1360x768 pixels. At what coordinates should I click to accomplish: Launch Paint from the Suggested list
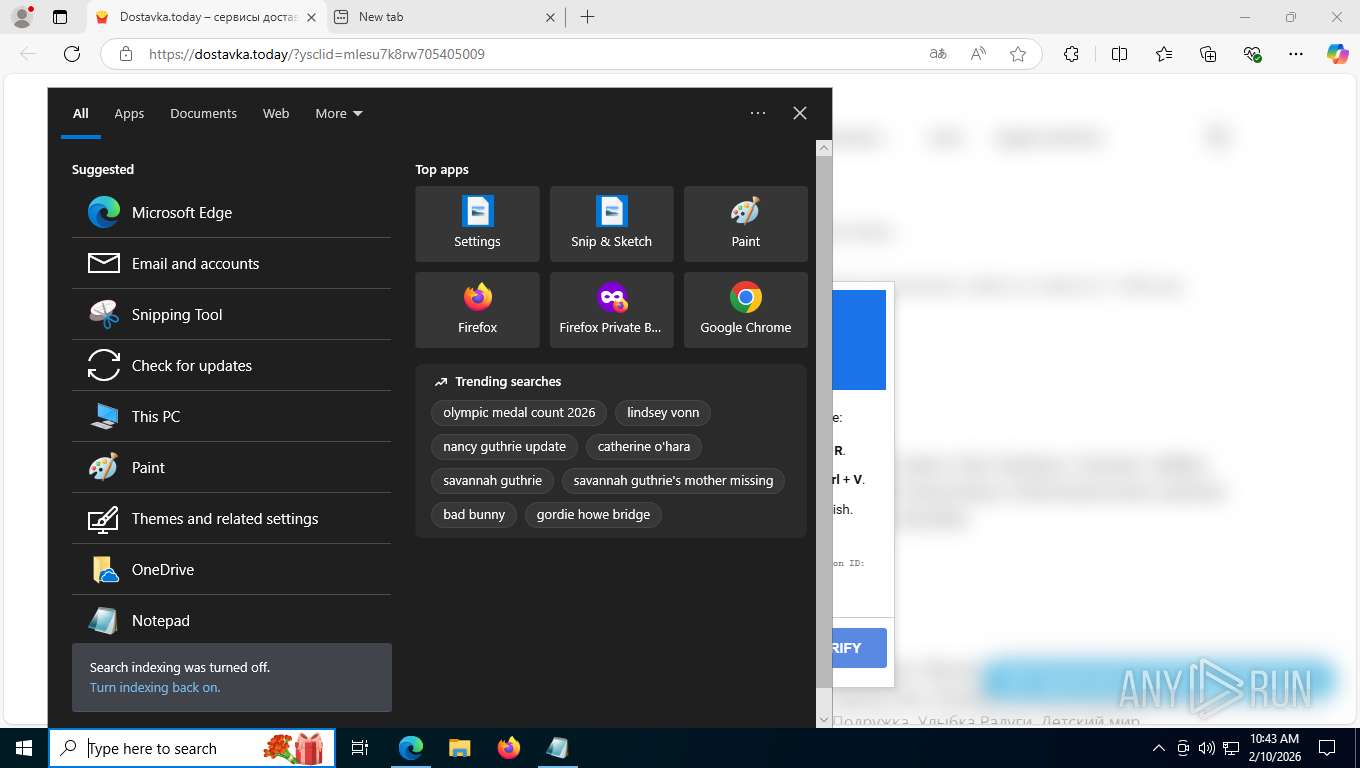click(x=231, y=467)
